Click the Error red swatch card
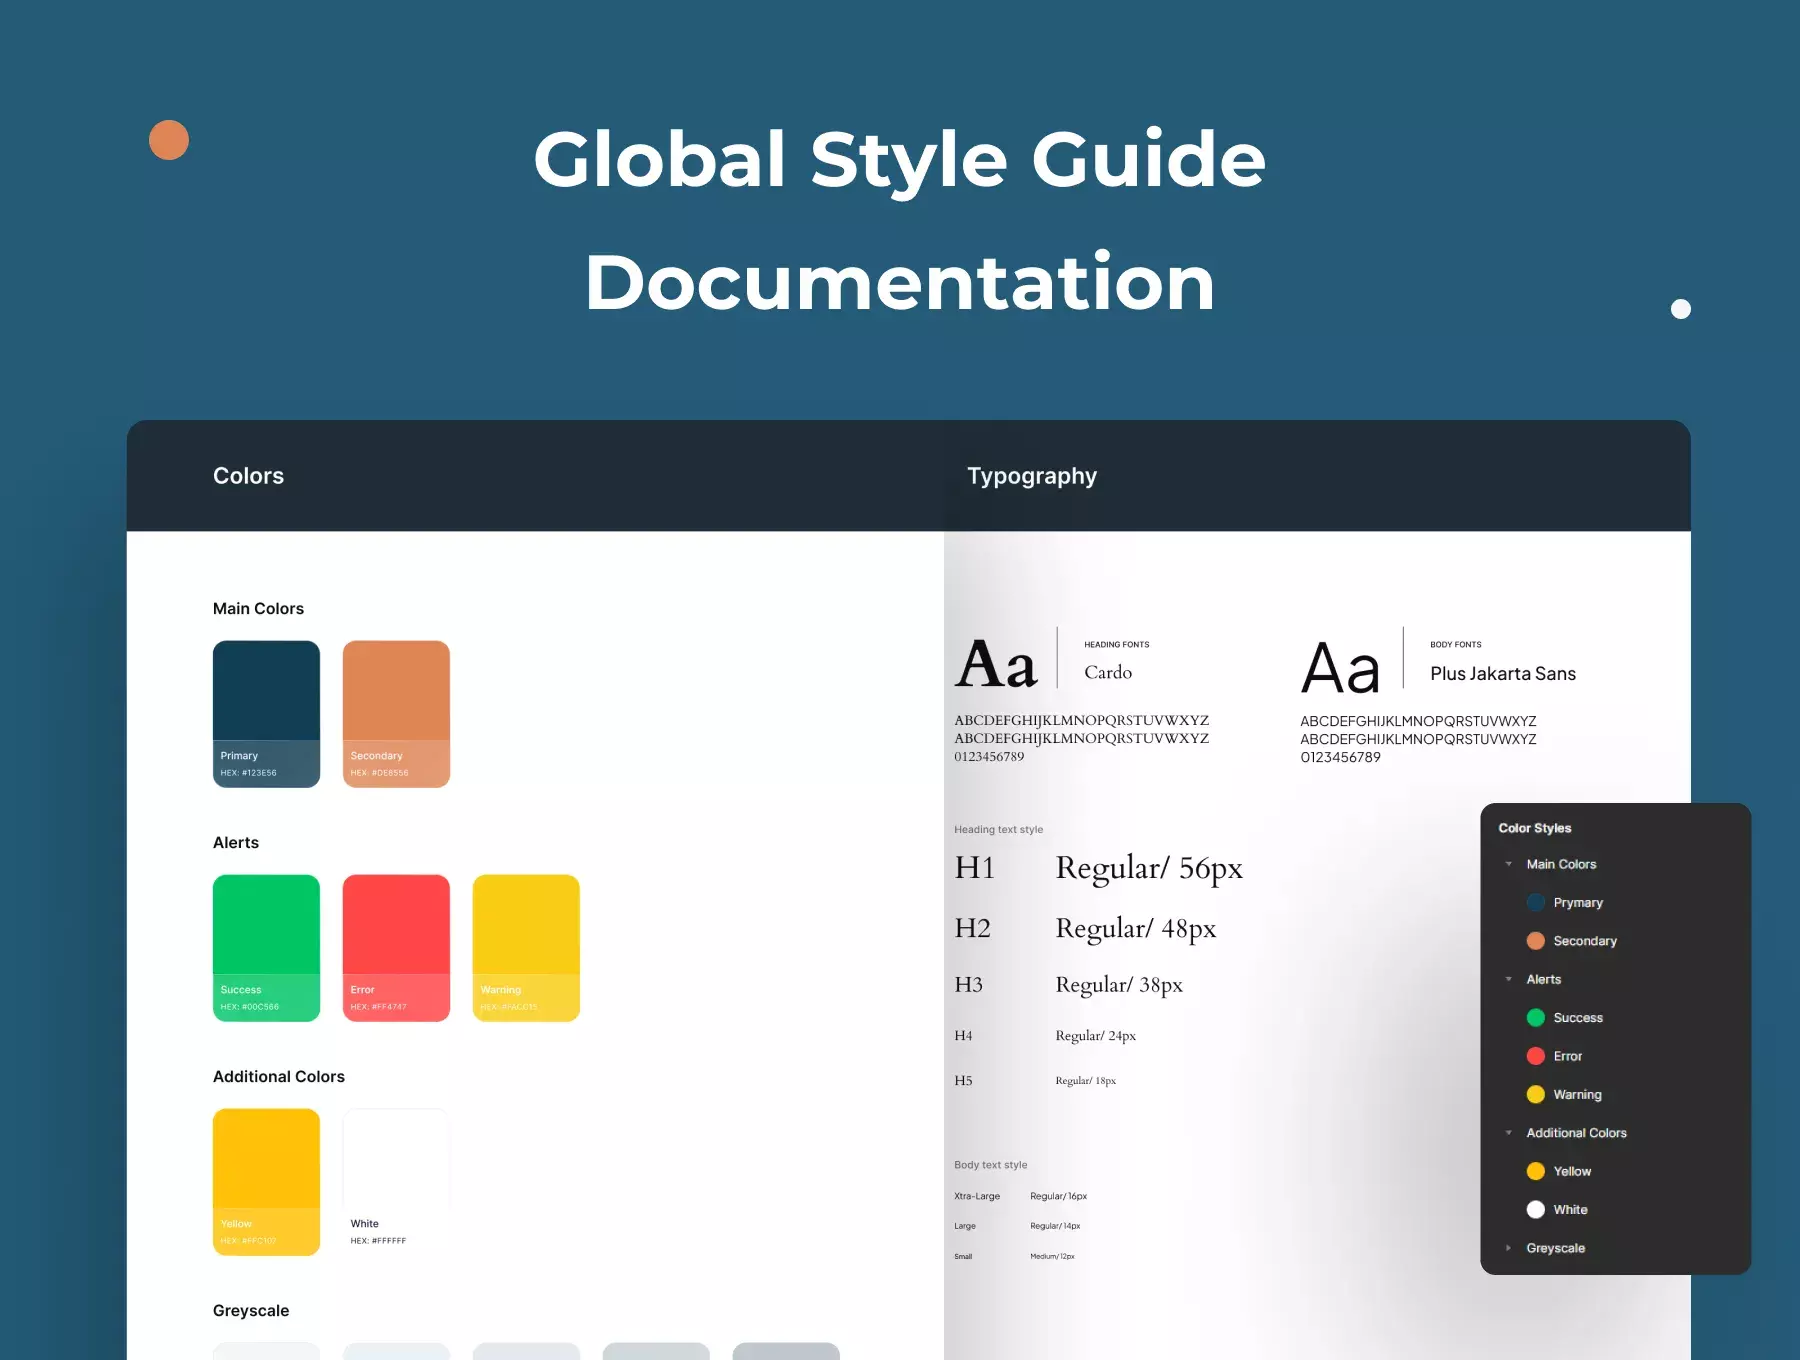 point(396,948)
